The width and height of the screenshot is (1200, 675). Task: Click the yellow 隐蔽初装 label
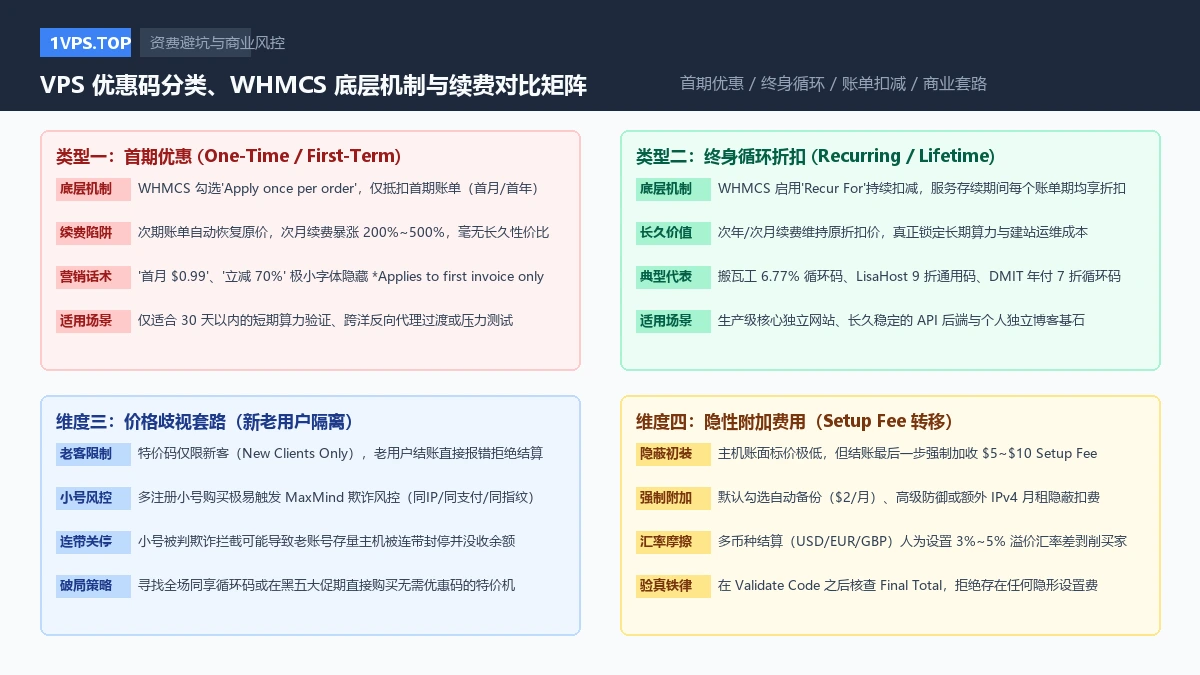click(x=673, y=453)
